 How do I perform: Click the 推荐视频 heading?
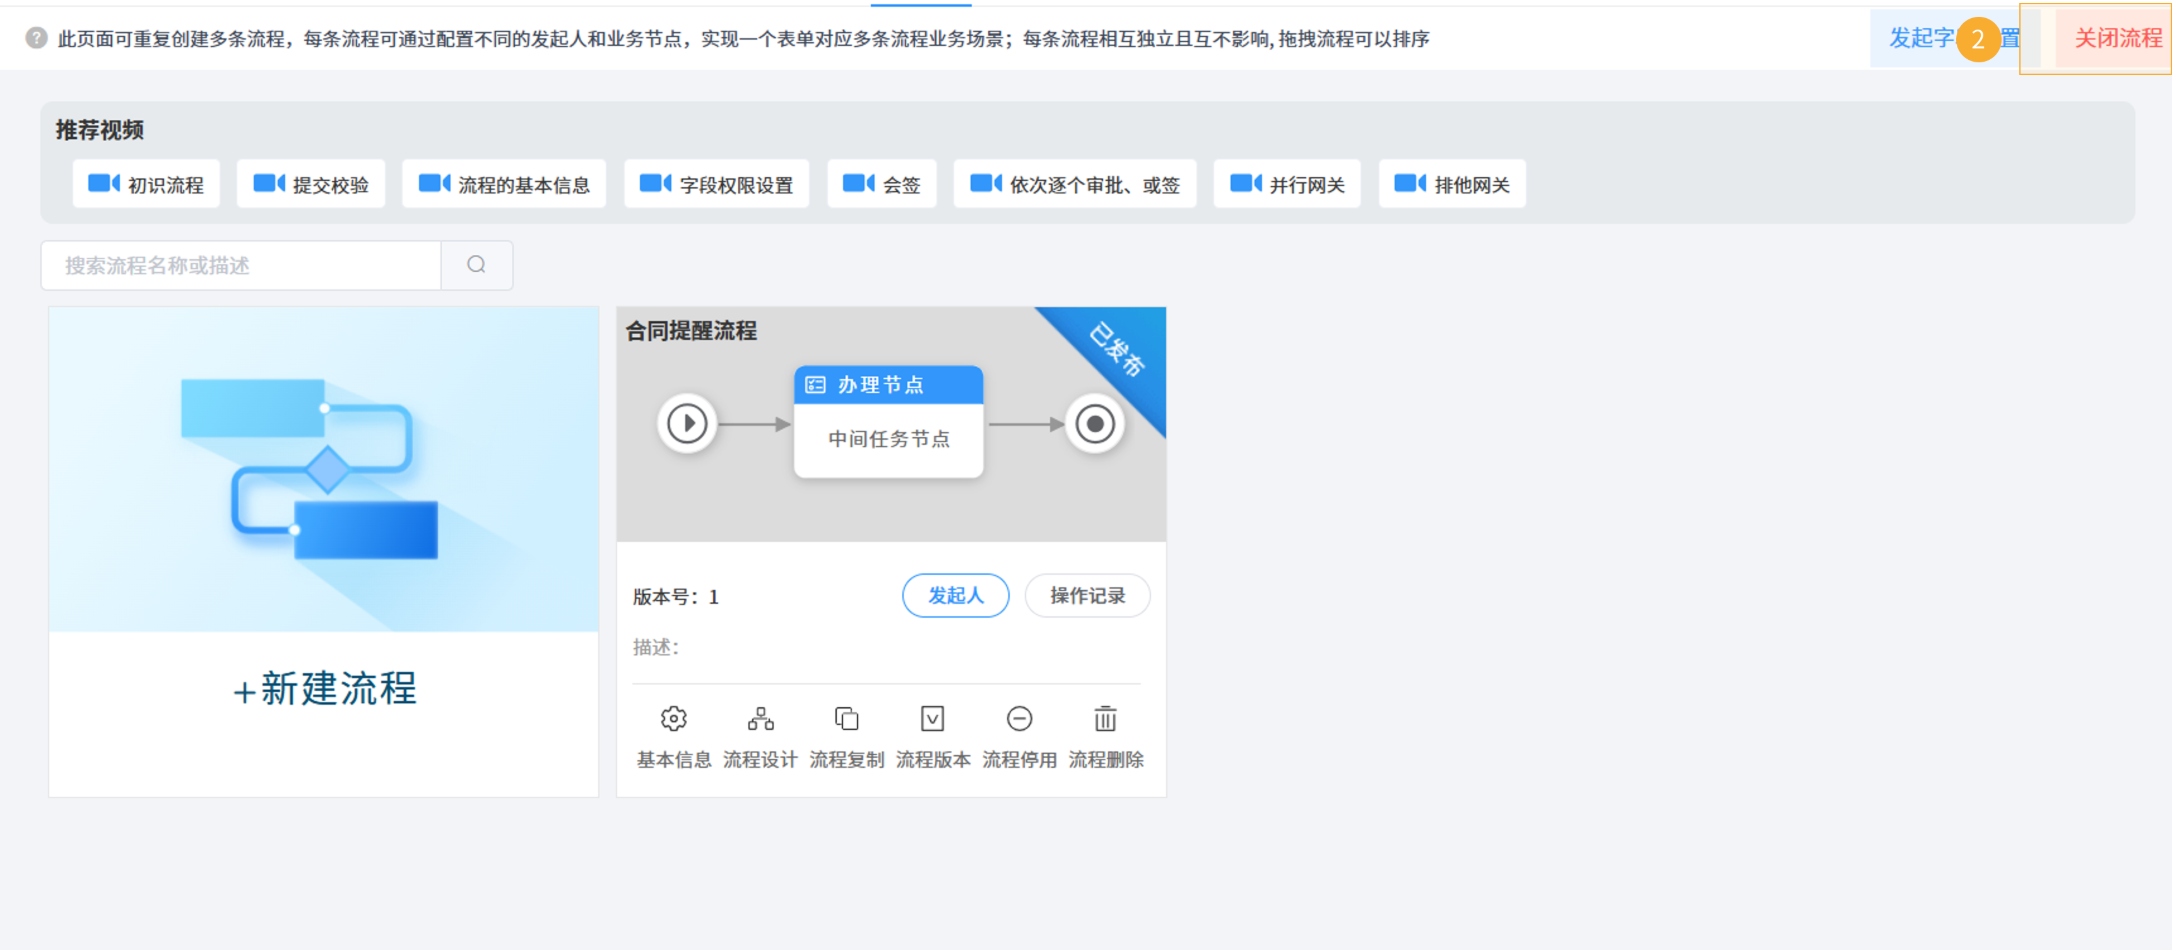[x=100, y=130]
